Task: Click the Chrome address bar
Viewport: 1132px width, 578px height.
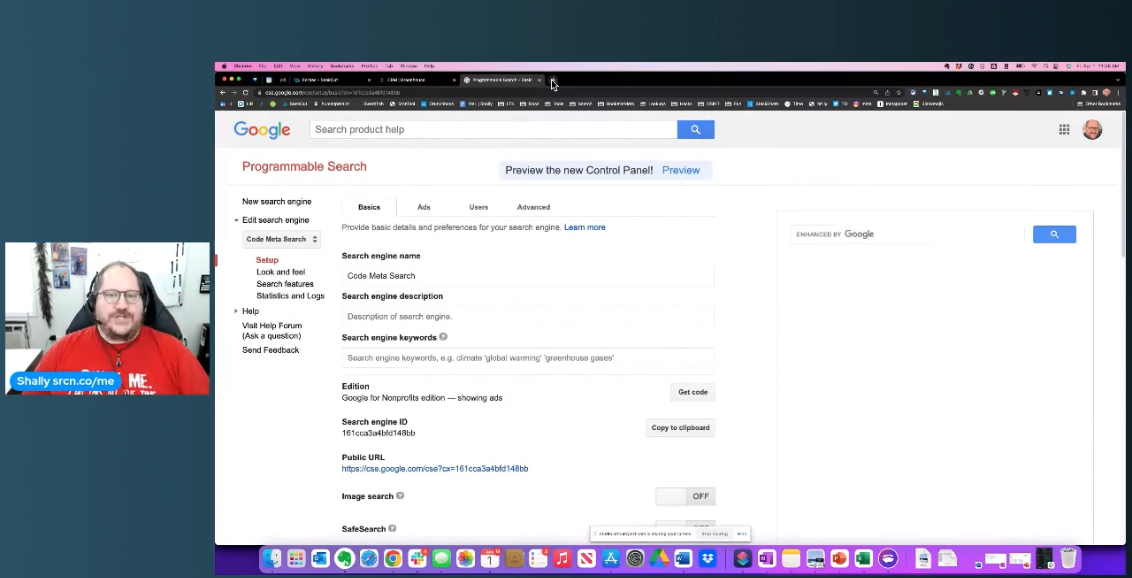Action: click(x=563, y=93)
